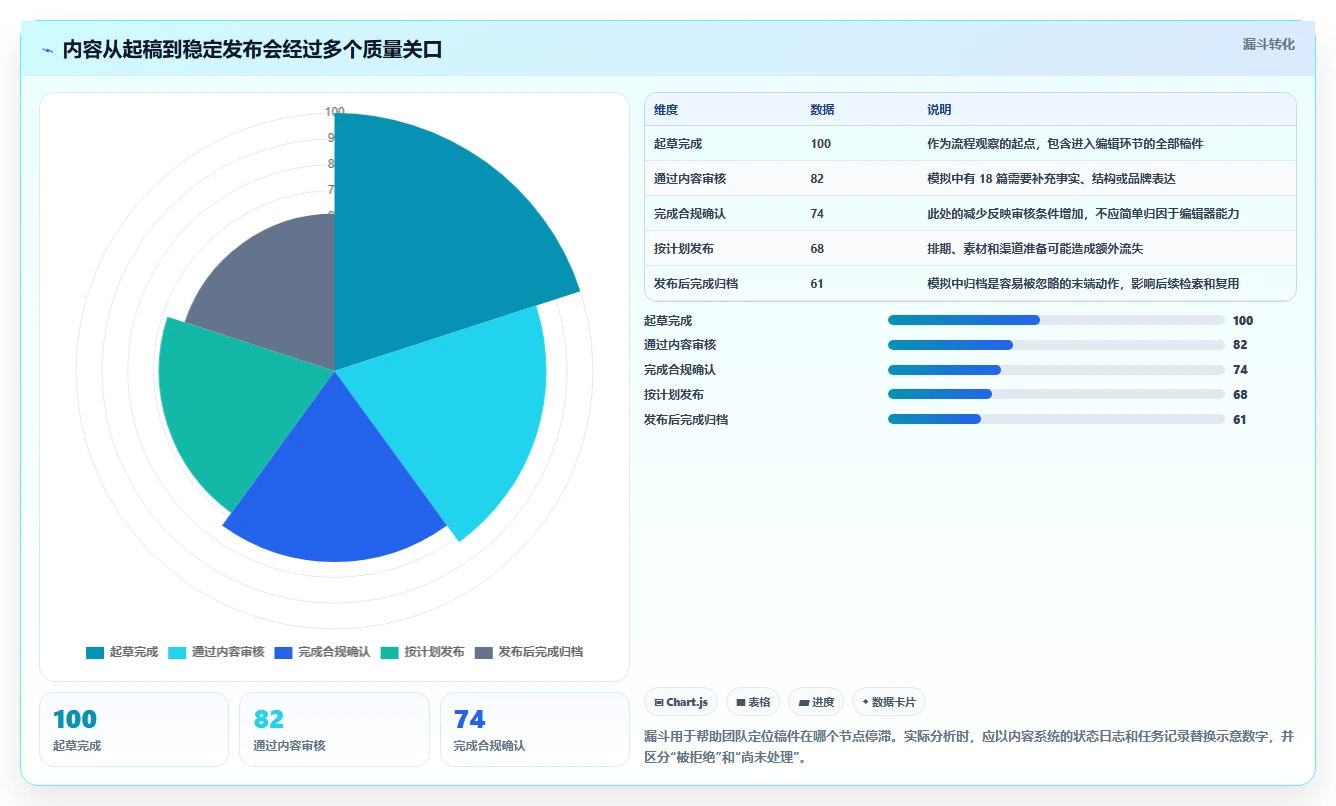1336x806 pixels.
Task: Toggle the 按计划发布 legend color box
Action: coord(389,652)
